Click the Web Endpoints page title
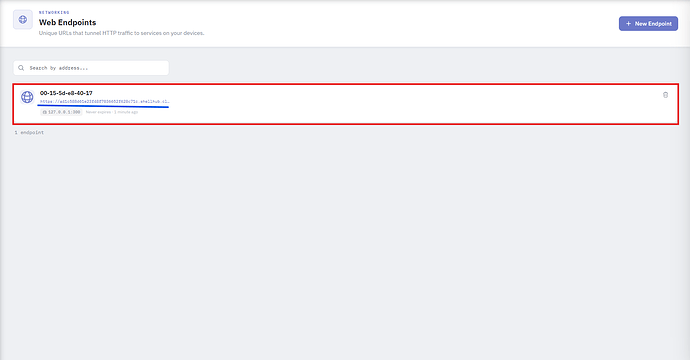 click(67, 22)
